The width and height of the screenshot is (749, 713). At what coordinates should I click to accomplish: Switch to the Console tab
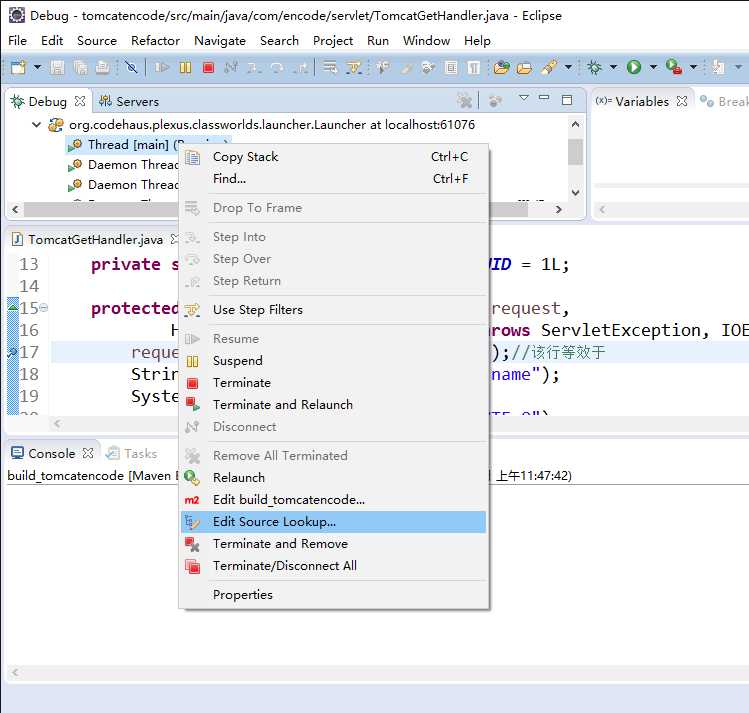pos(52,453)
